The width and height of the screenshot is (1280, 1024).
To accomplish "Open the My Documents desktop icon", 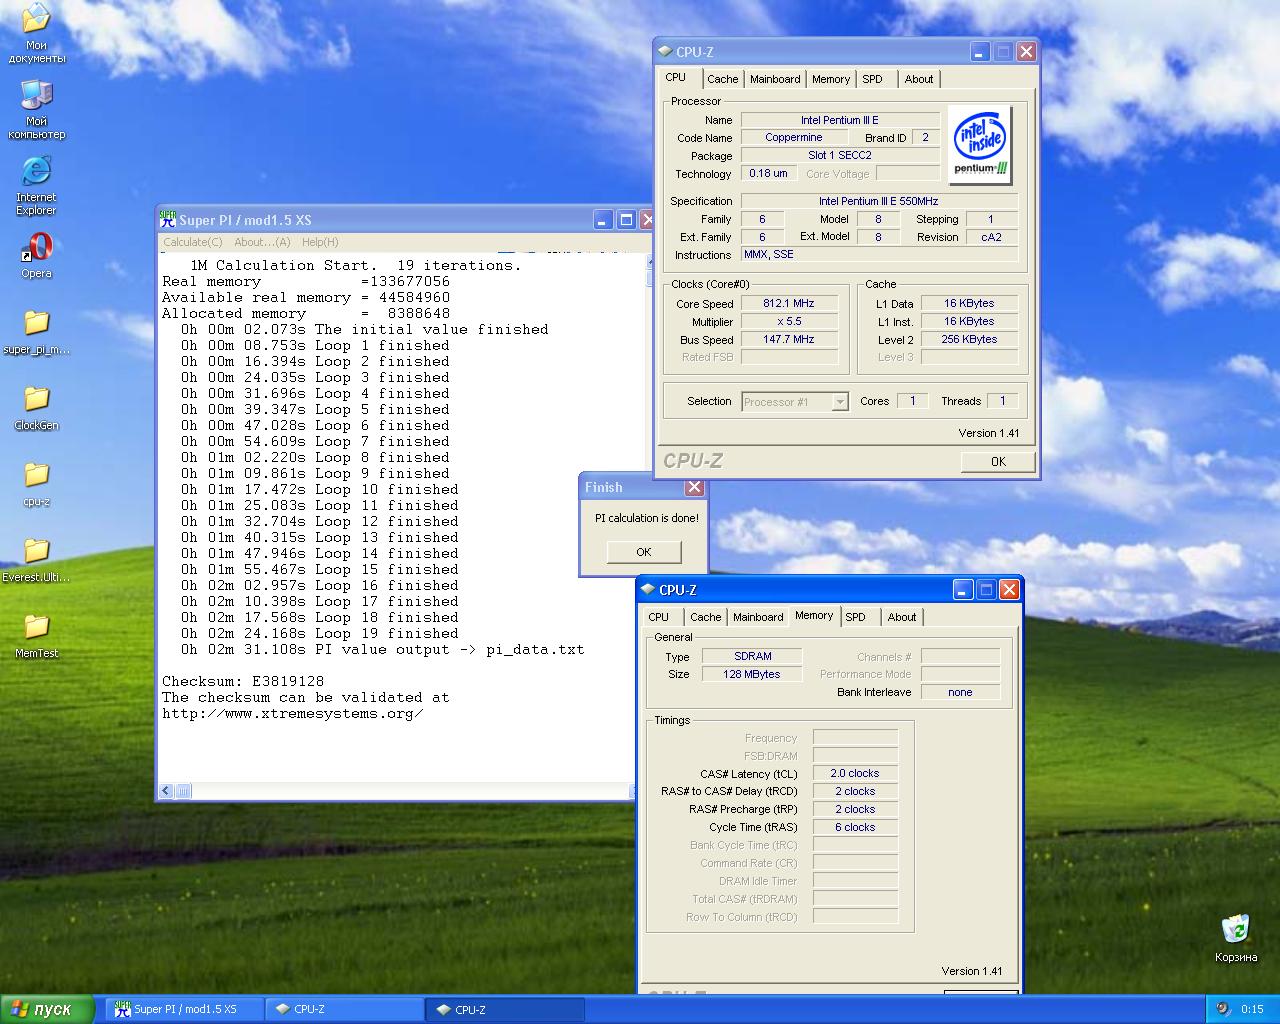I will pos(36,33).
